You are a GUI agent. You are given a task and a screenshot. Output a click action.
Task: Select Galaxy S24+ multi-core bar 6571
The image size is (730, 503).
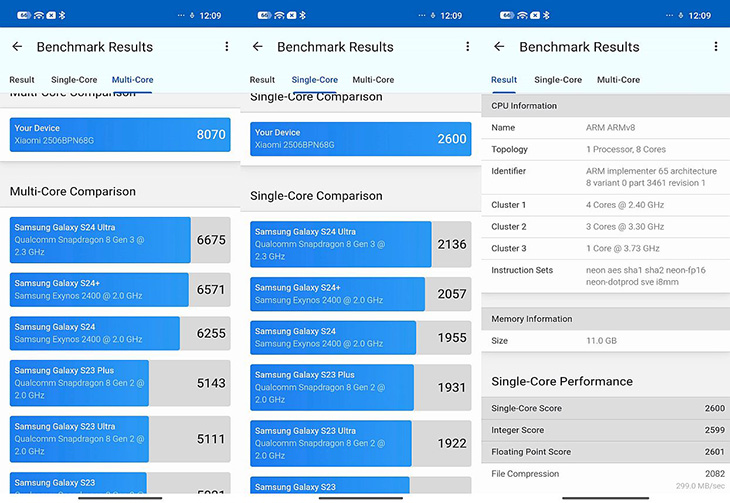click(x=120, y=290)
